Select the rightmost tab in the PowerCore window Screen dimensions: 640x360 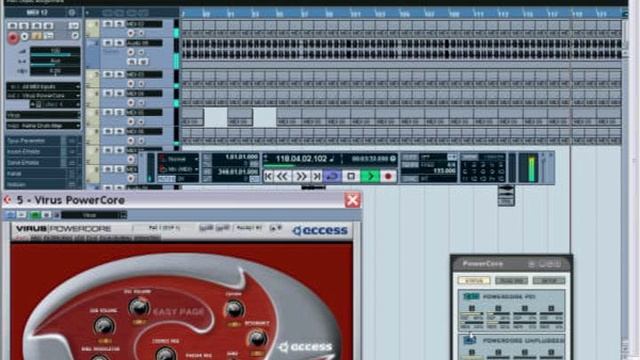point(549,281)
